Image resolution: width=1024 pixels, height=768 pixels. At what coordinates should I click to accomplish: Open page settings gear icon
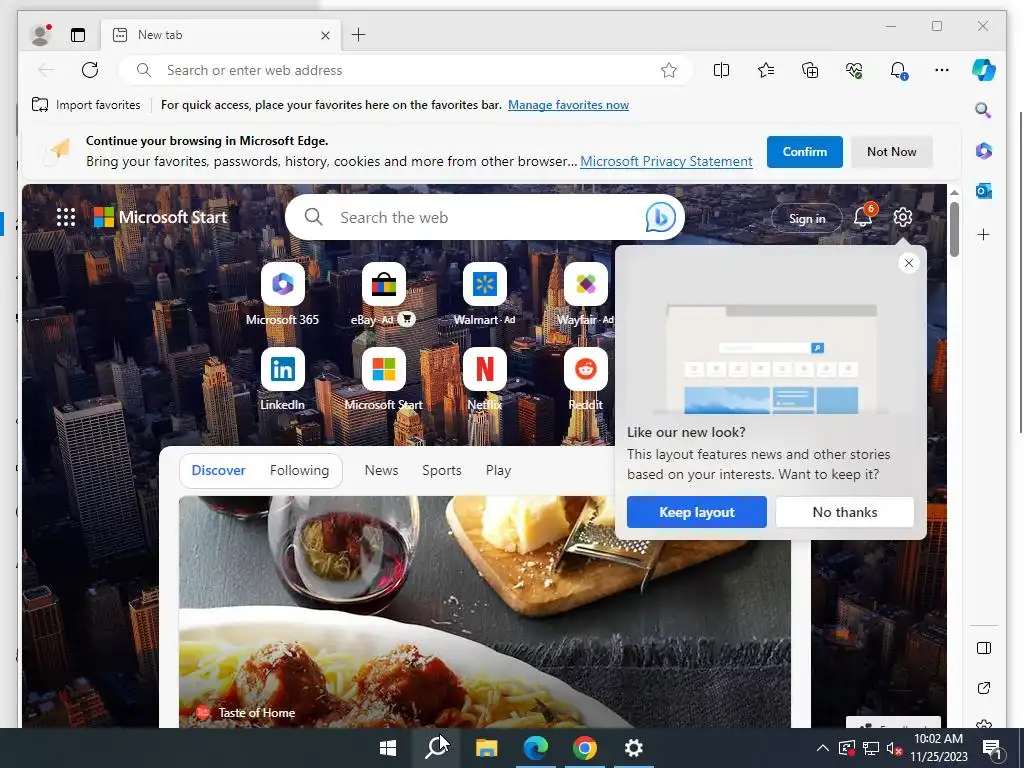tap(903, 217)
